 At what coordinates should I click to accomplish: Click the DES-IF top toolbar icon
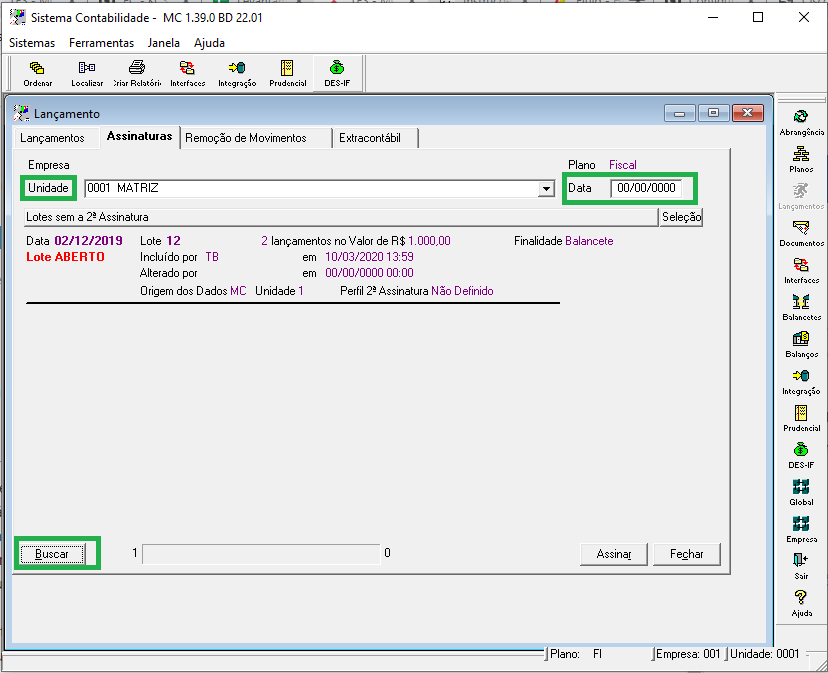click(337, 73)
